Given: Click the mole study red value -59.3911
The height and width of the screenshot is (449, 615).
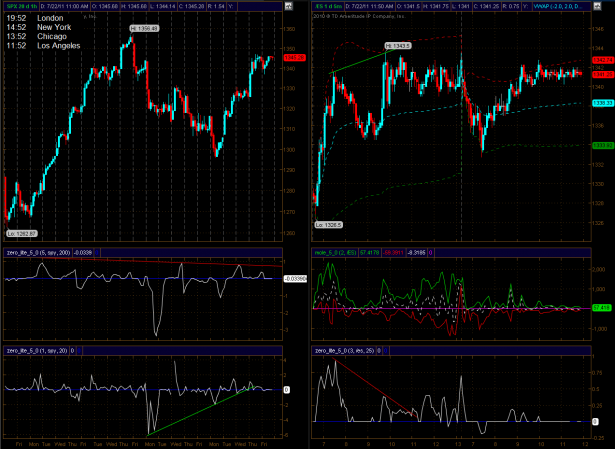Looking at the screenshot, I should click(393, 253).
